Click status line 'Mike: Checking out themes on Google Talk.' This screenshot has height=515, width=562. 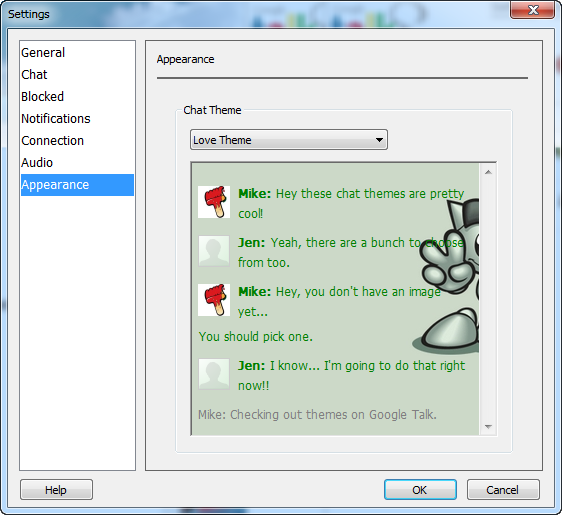[317, 415]
